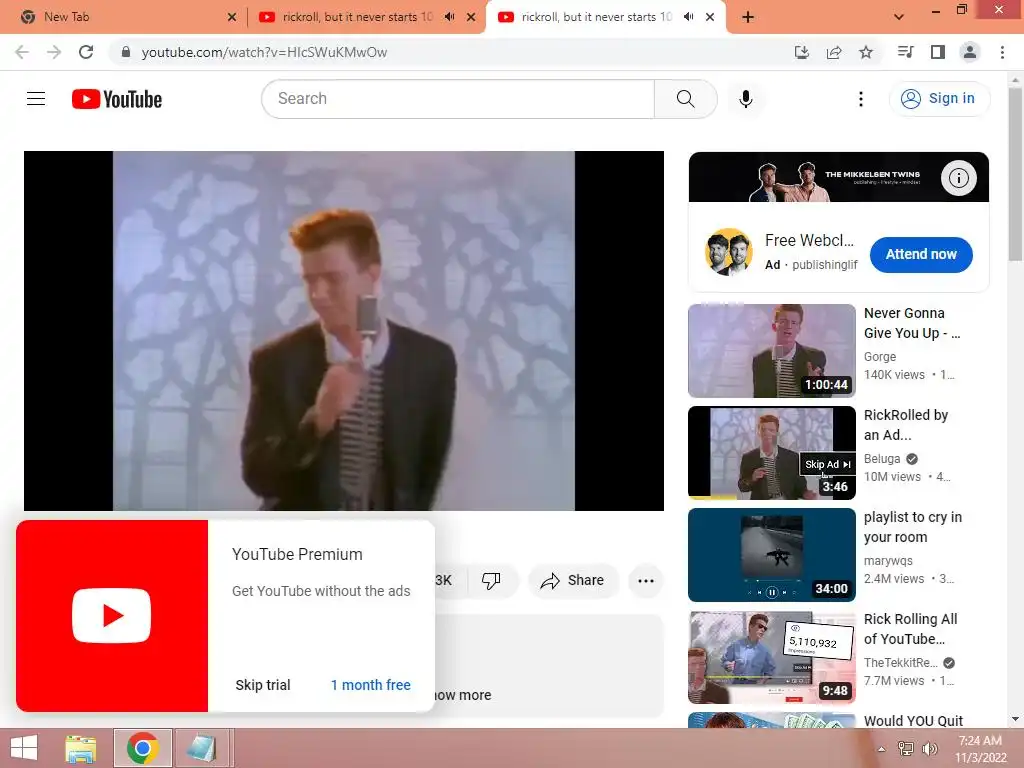Accept the 1 month free offer
The width and height of the screenshot is (1024, 768).
(370, 684)
